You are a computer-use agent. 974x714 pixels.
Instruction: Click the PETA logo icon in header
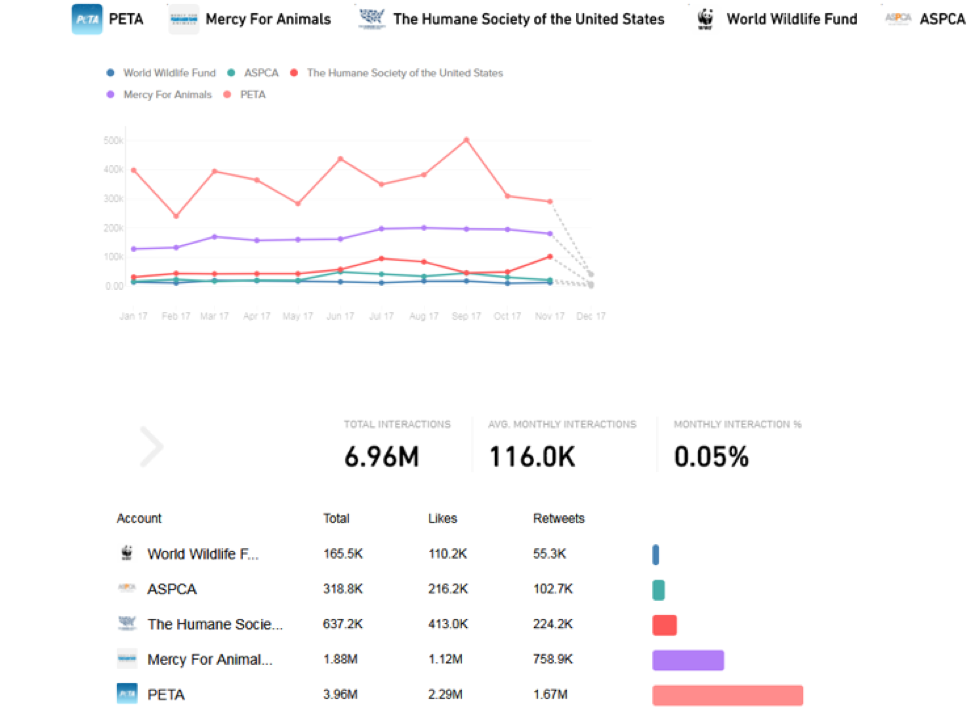(87, 19)
